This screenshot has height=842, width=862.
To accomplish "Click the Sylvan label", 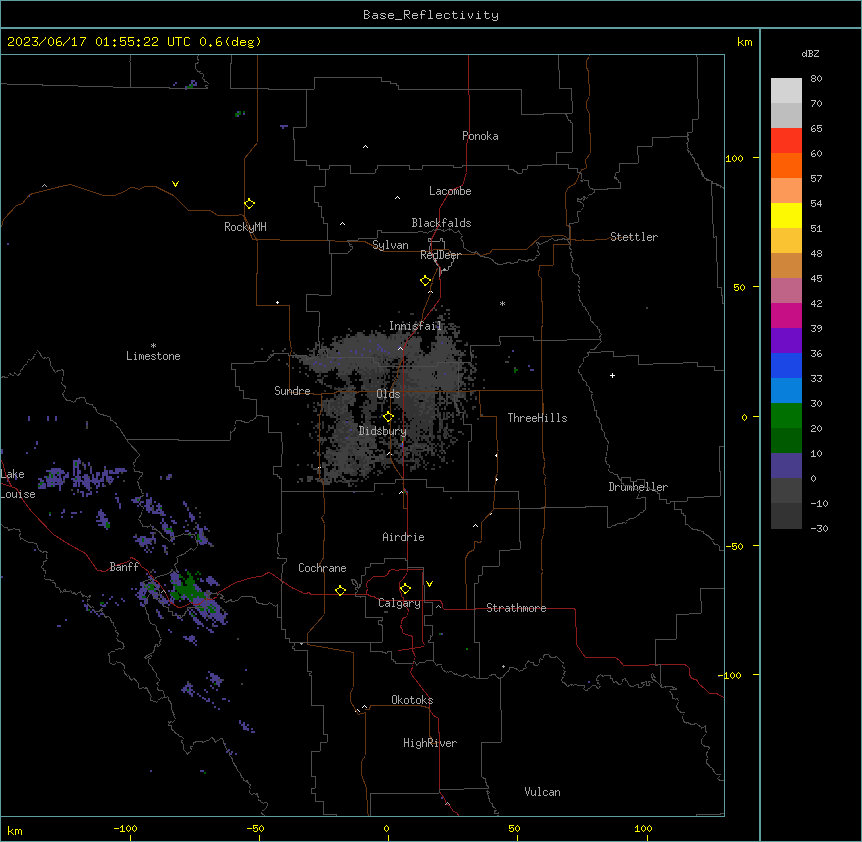I will click(x=390, y=245).
